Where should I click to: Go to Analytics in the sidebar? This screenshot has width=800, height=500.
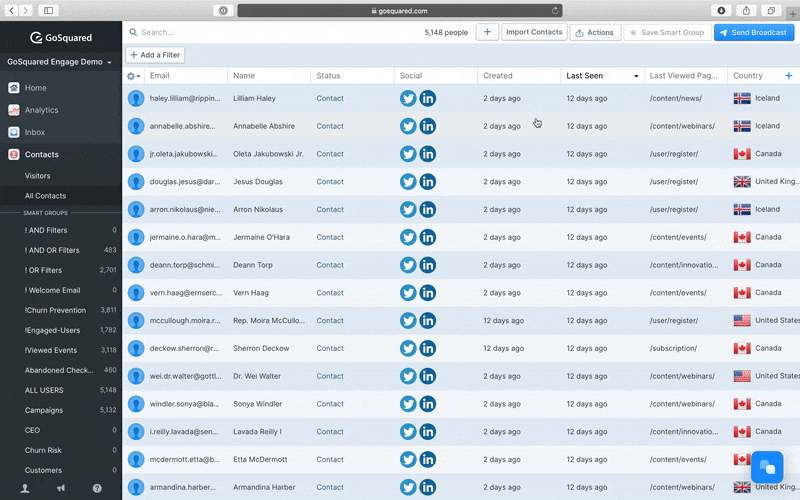tap(41, 110)
